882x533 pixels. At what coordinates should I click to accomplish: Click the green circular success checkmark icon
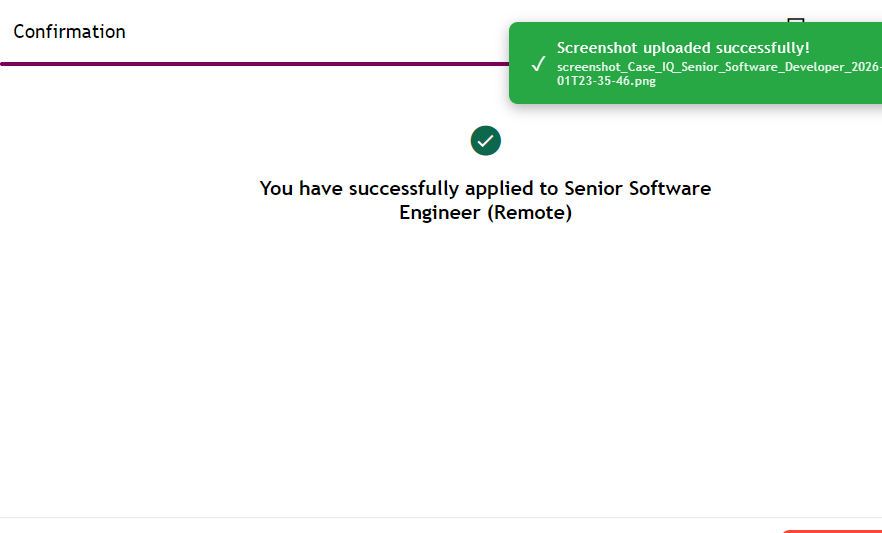486,141
